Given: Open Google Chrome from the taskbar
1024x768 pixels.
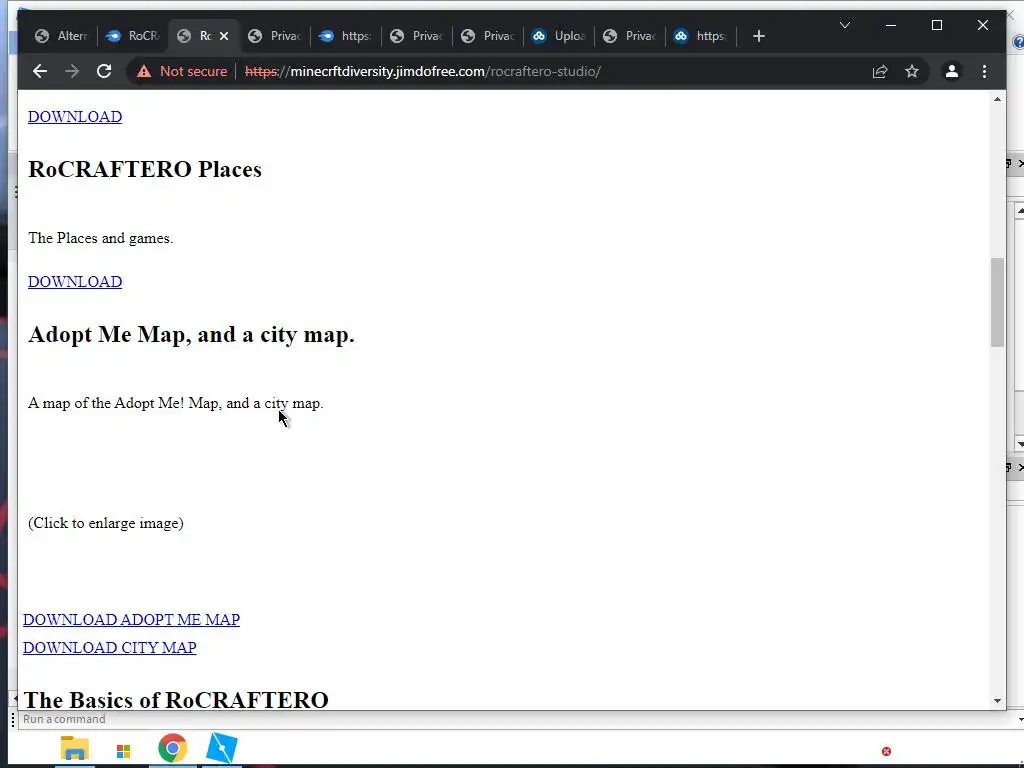Looking at the screenshot, I should (172, 748).
